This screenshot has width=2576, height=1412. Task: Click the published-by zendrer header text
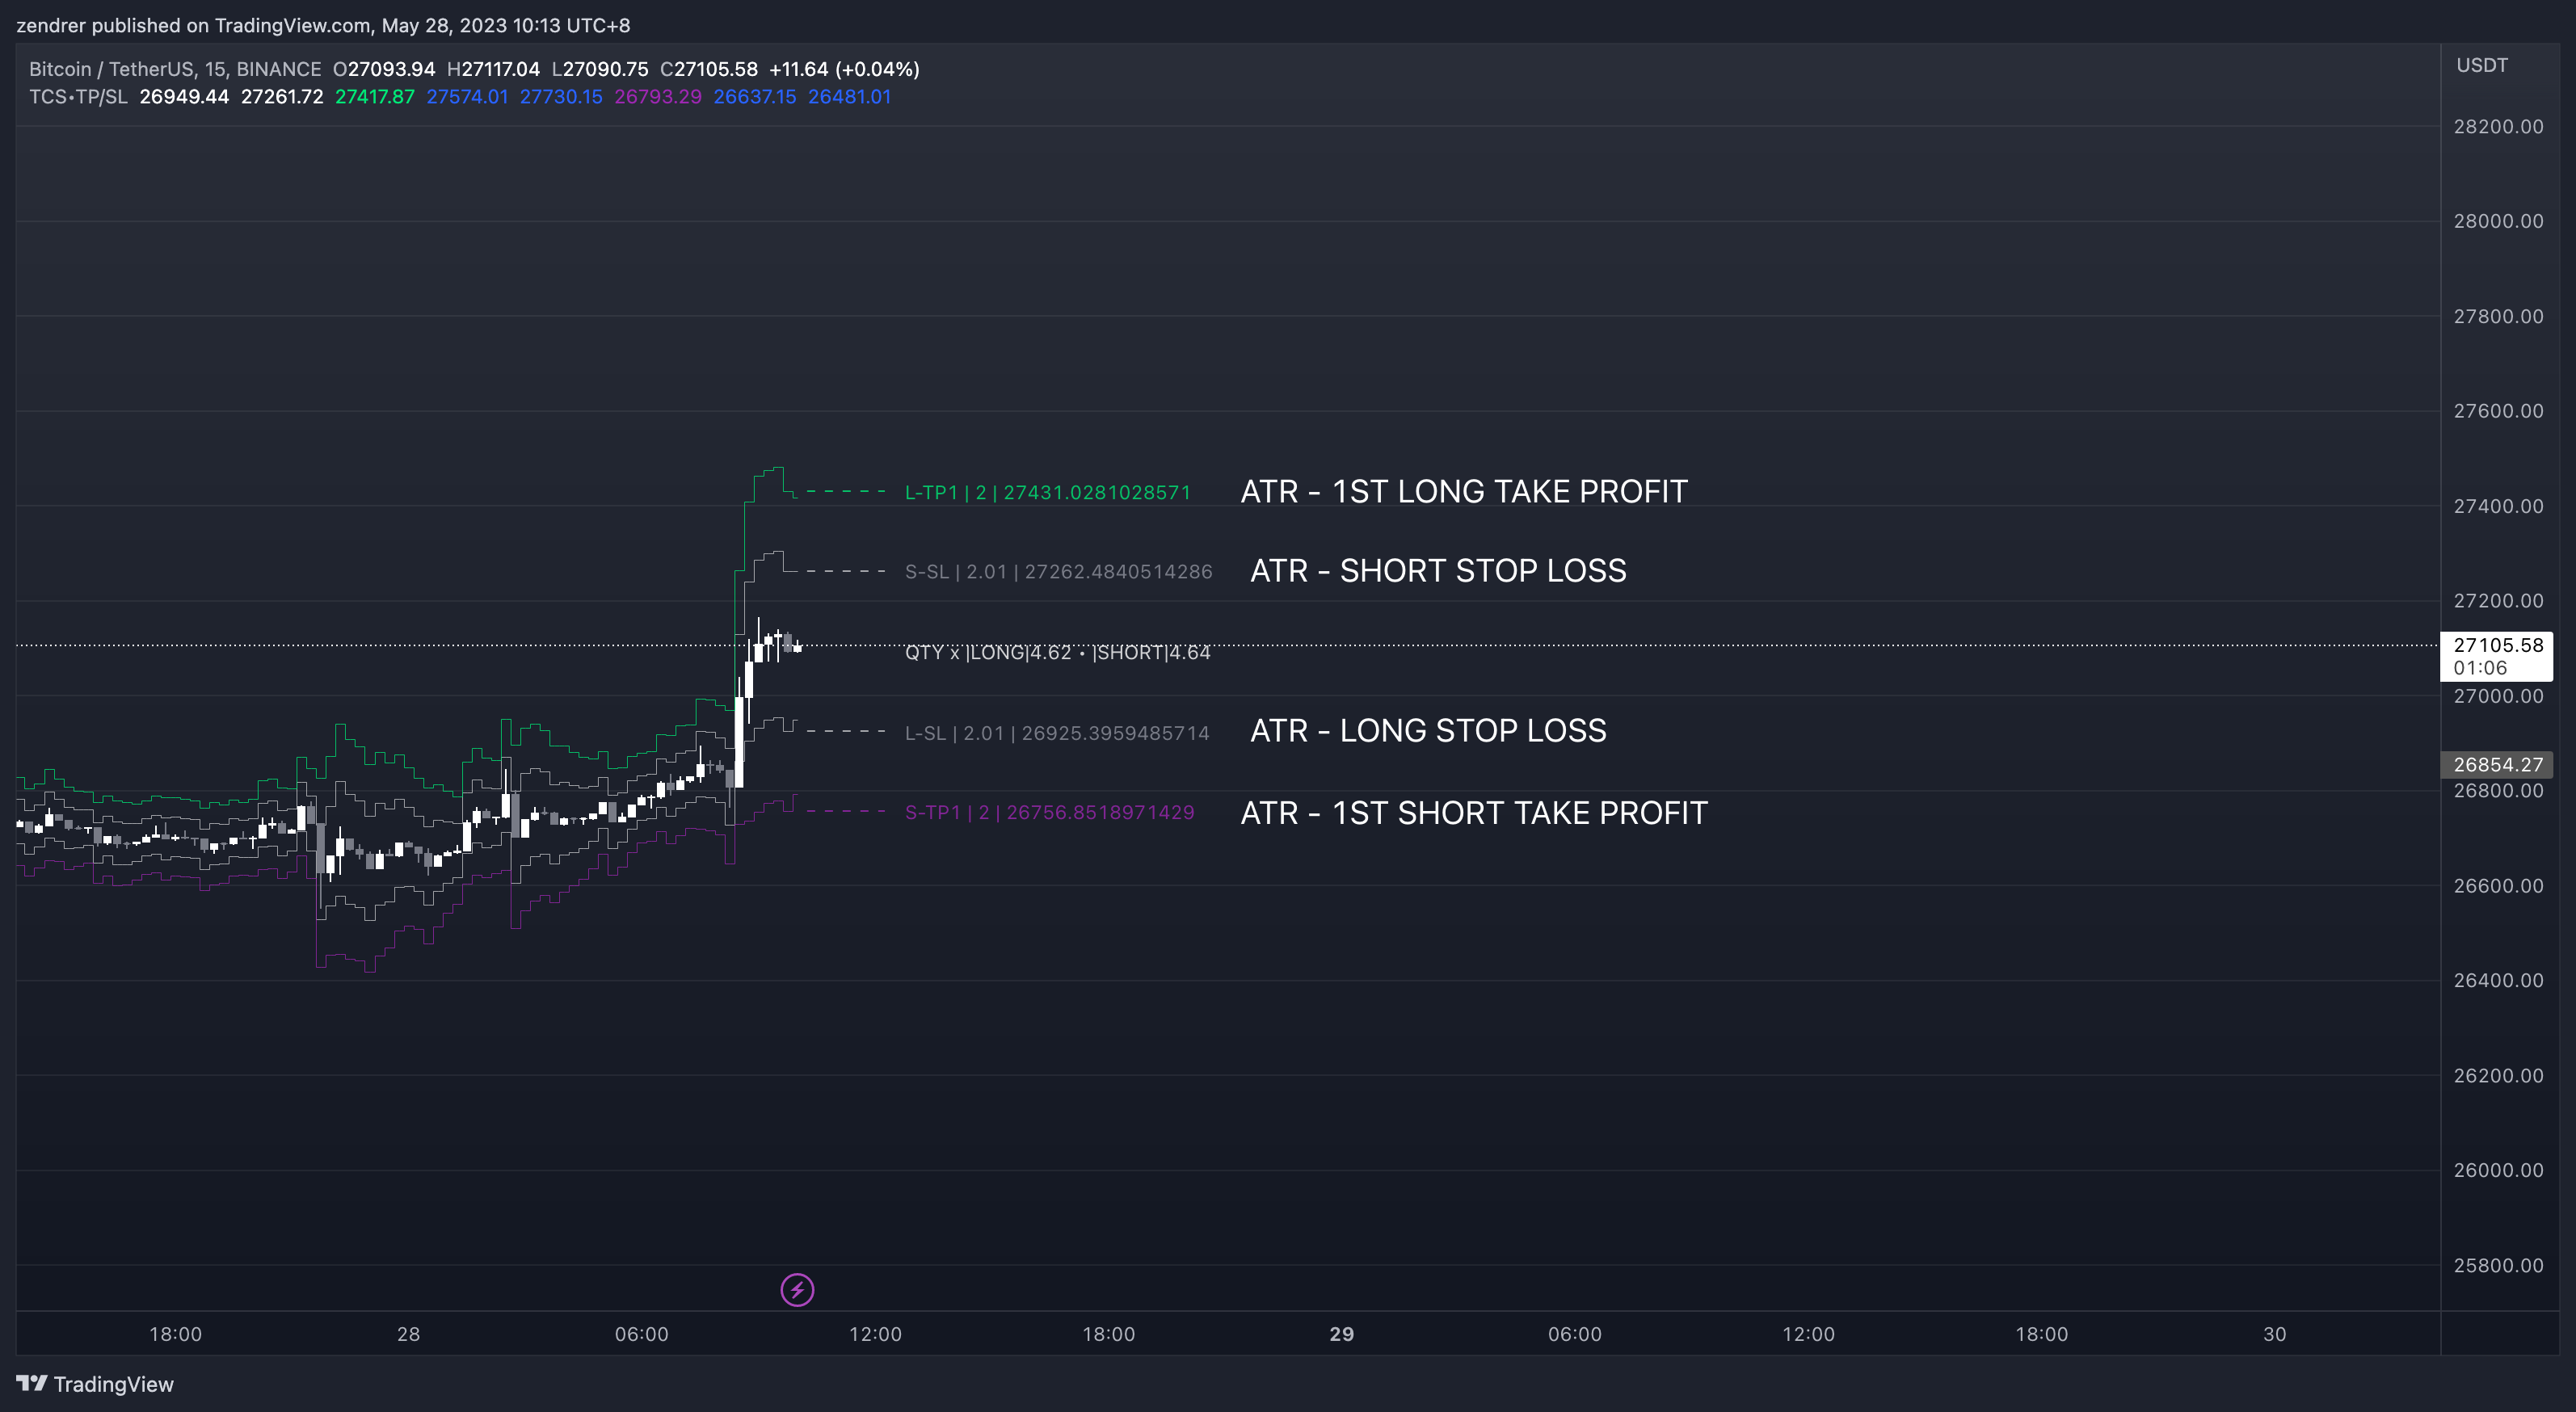tap(323, 25)
